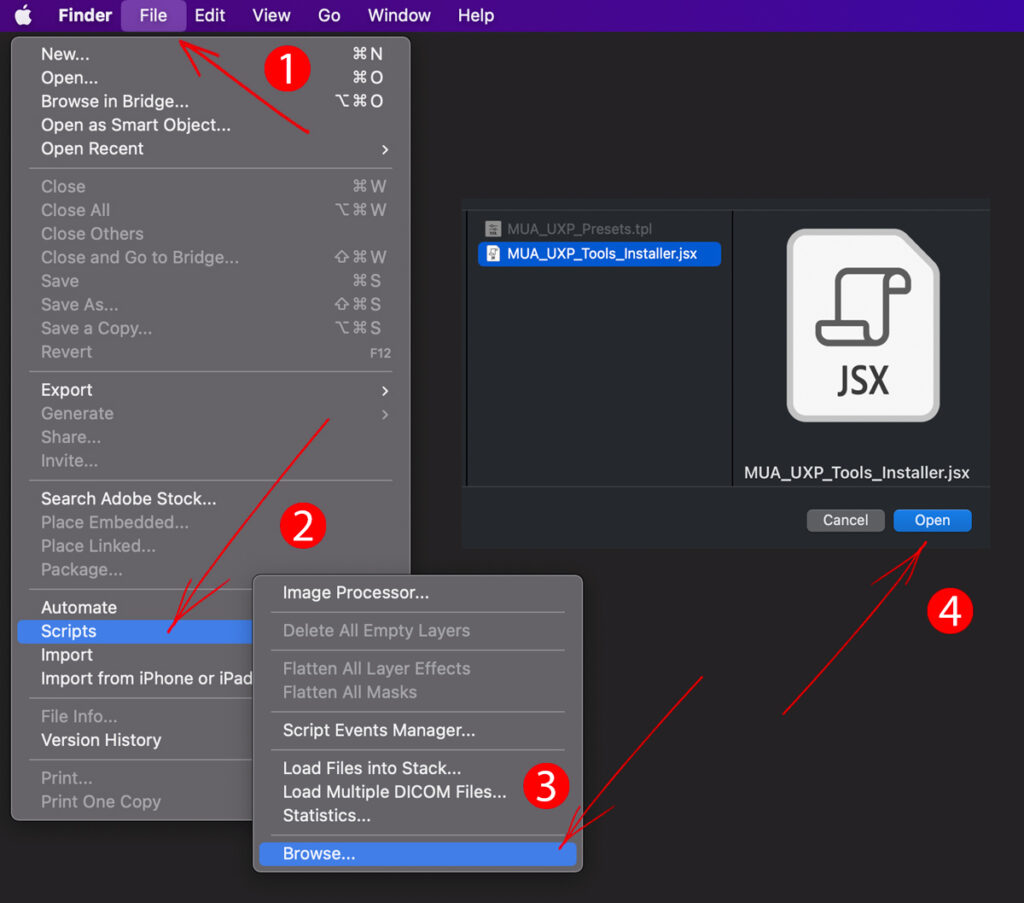Select Browse in Bridge... menu item
Screen dimensions: 1024x903
pos(211,101)
